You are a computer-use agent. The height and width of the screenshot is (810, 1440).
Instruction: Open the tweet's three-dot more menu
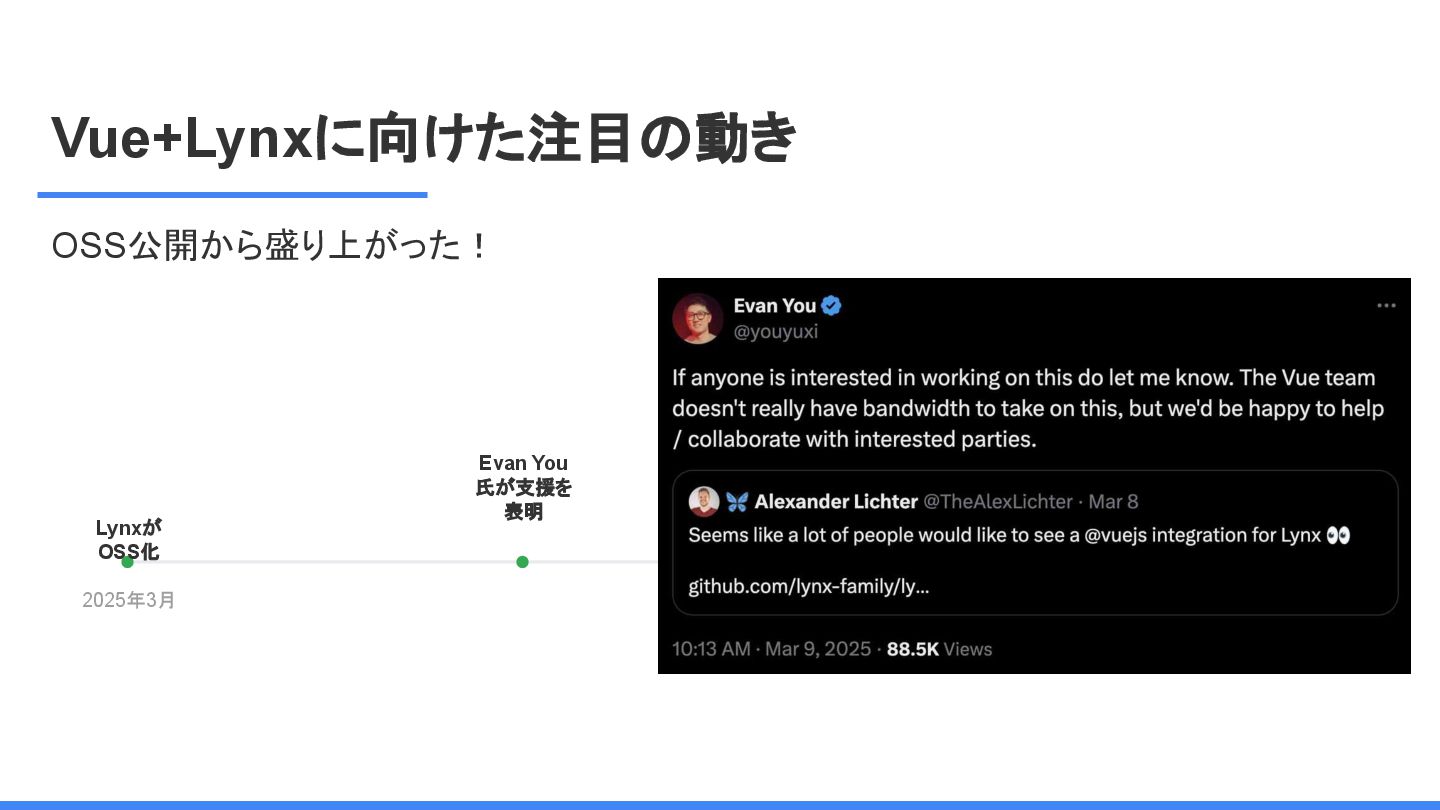tap(1386, 306)
